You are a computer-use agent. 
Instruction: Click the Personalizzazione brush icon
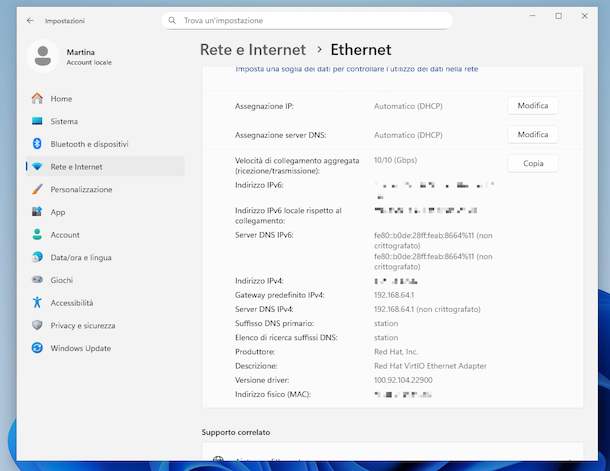pos(37,189)
